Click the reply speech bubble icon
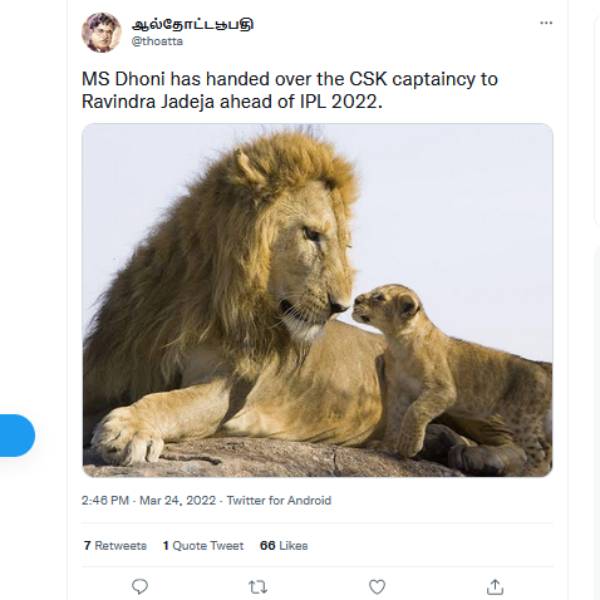Viewport: 600px width, 600px height. (x=140, y=586)
